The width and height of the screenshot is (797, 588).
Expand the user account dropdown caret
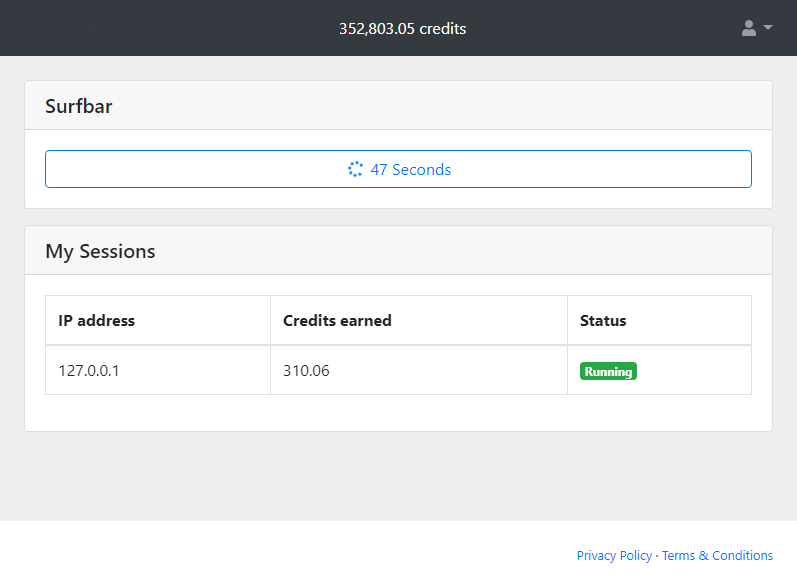click(x=768, y=28)
